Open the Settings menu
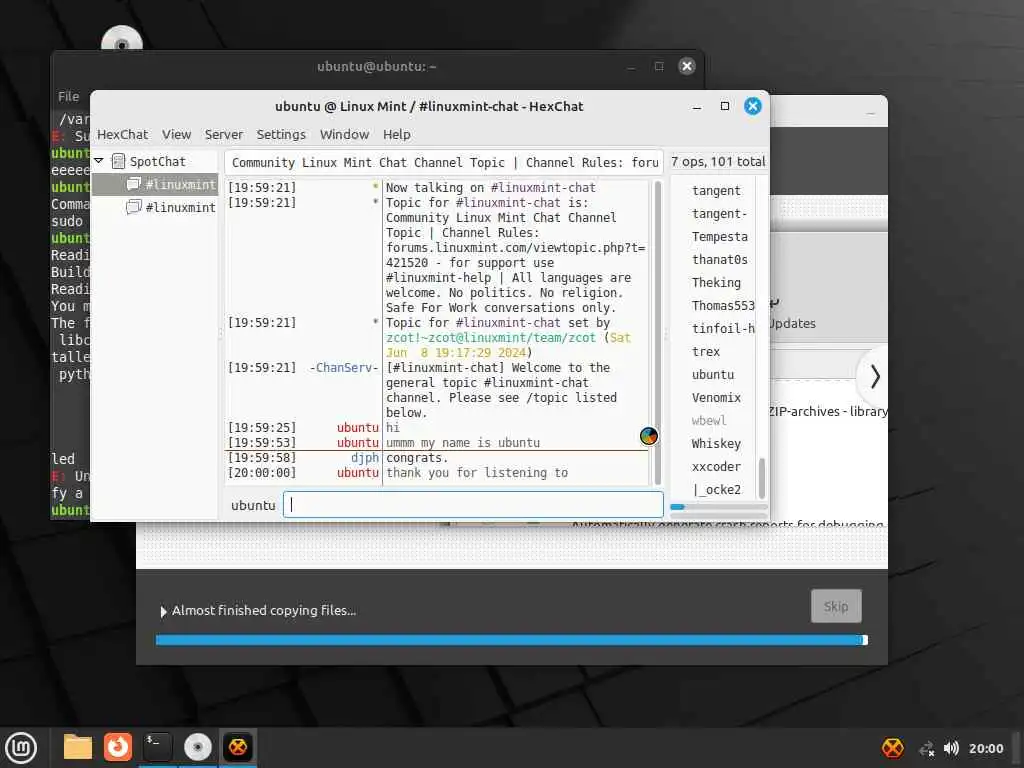Image resolution: width=1024 pixels, height=768 pixels. [x=281, y=135]
